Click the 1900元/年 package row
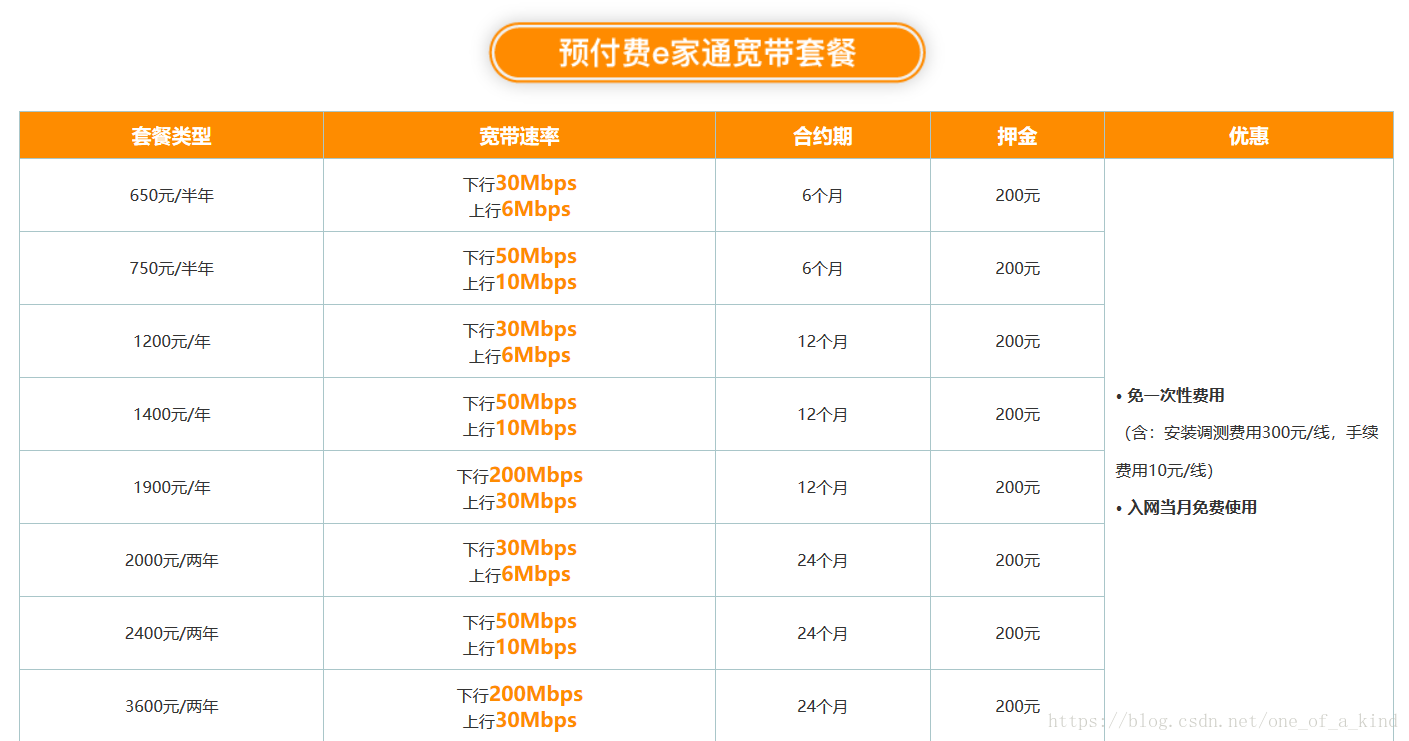 click(x=170, y=487)
